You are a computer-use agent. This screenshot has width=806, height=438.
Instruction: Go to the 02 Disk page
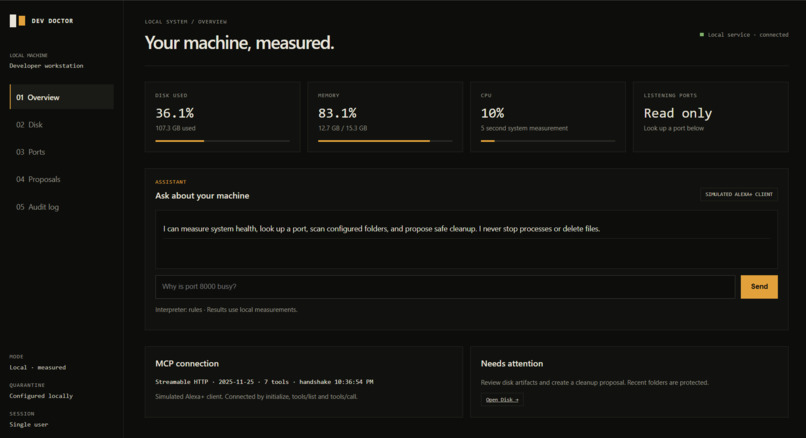62,124
